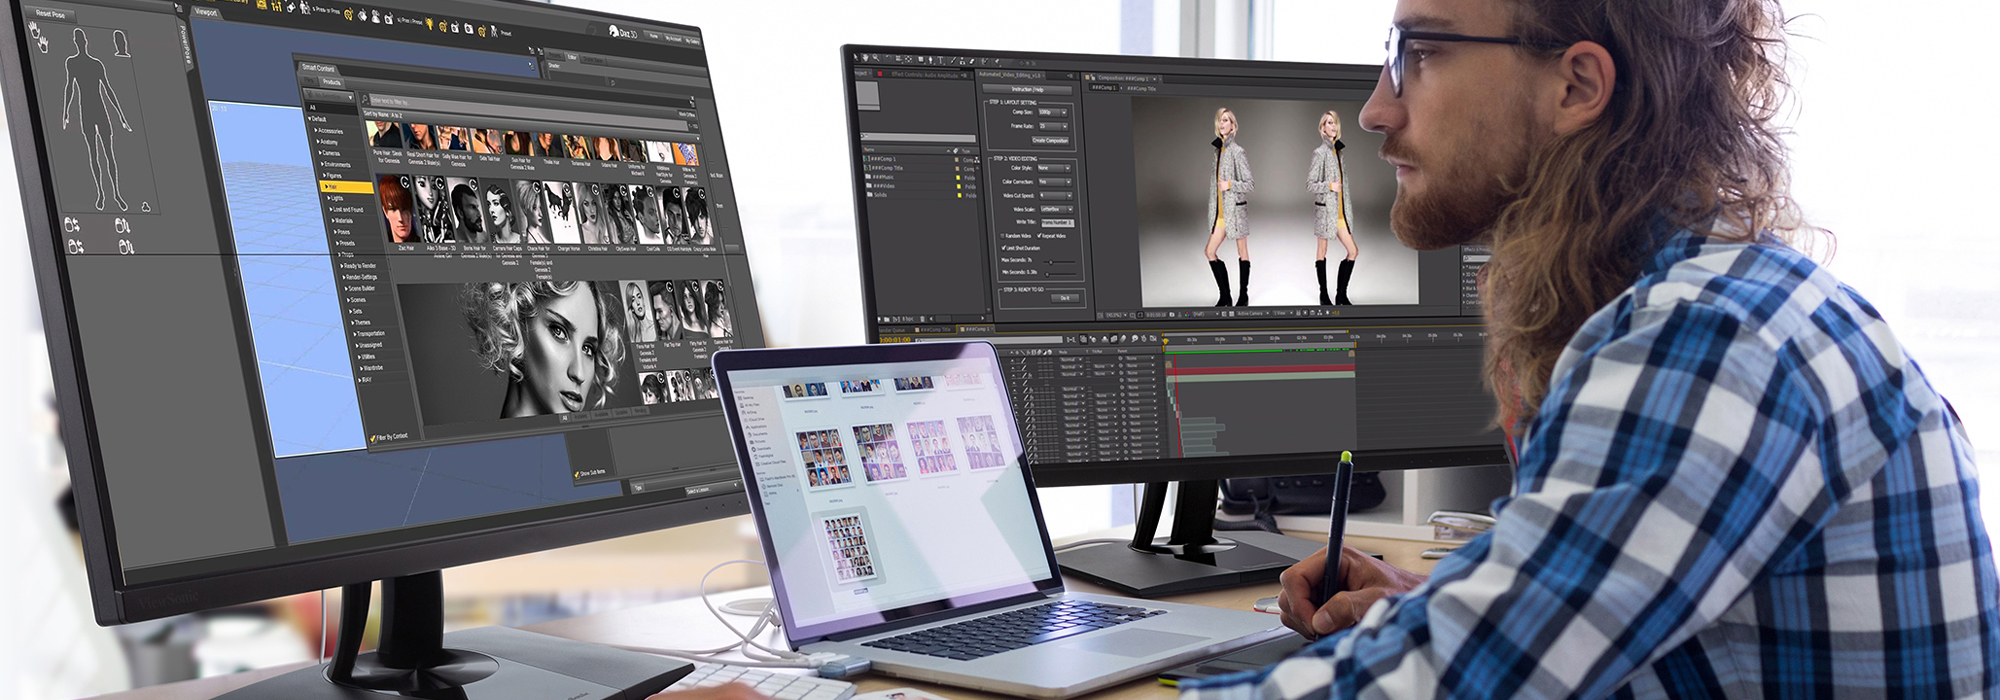The height and width of the screenshot is (700, 2000).
Task: Select the Poses category
Action: [x=343, y=232]
